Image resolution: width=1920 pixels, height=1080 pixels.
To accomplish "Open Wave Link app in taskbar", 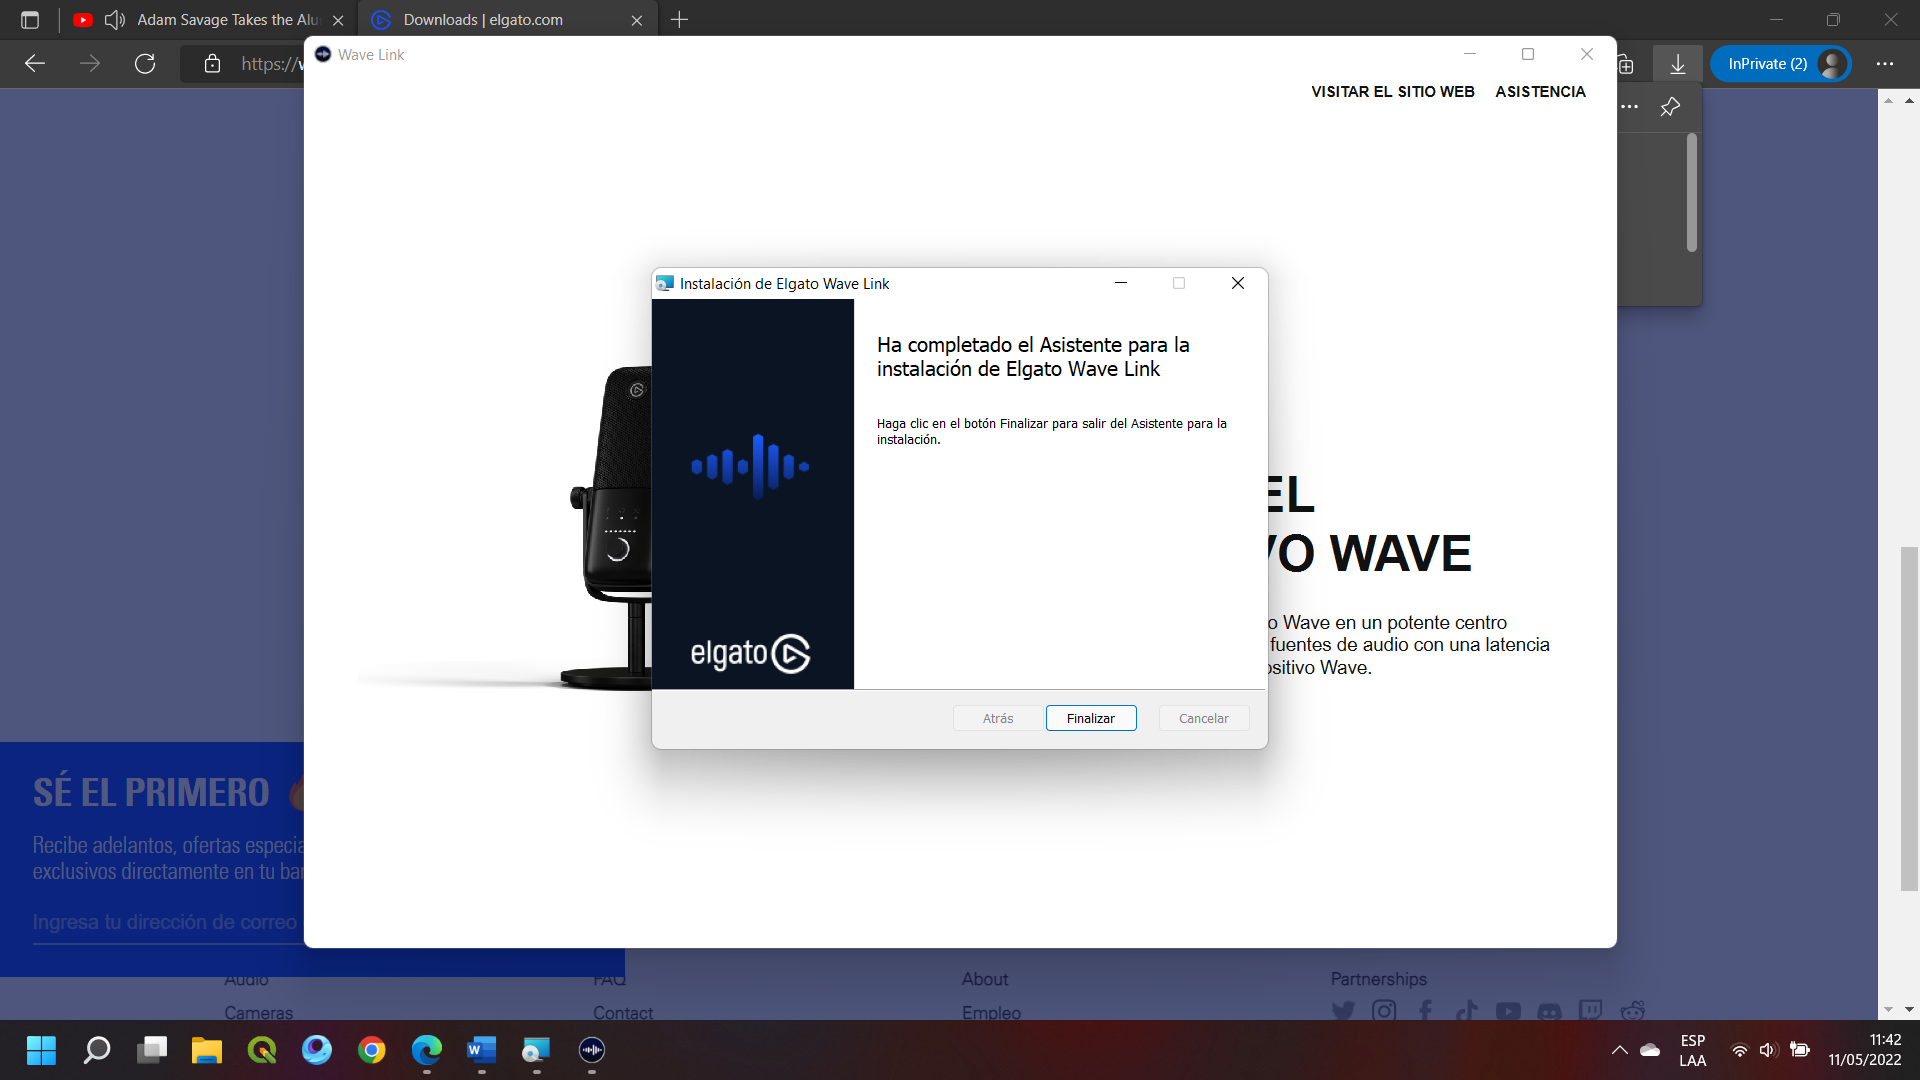I will pyautogui.click(x=592, y=1050).
